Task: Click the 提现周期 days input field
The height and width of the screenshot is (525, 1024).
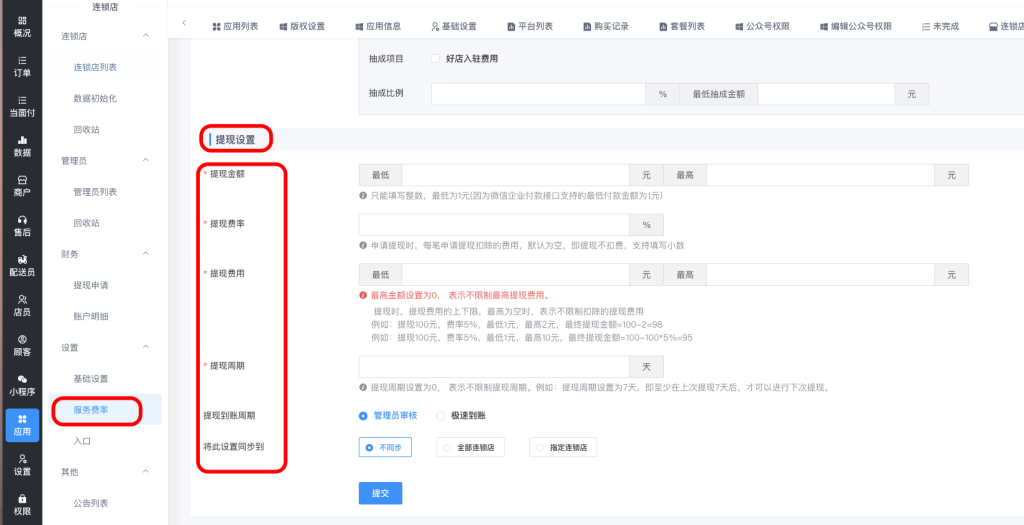Action: click(x=494, y=366)
